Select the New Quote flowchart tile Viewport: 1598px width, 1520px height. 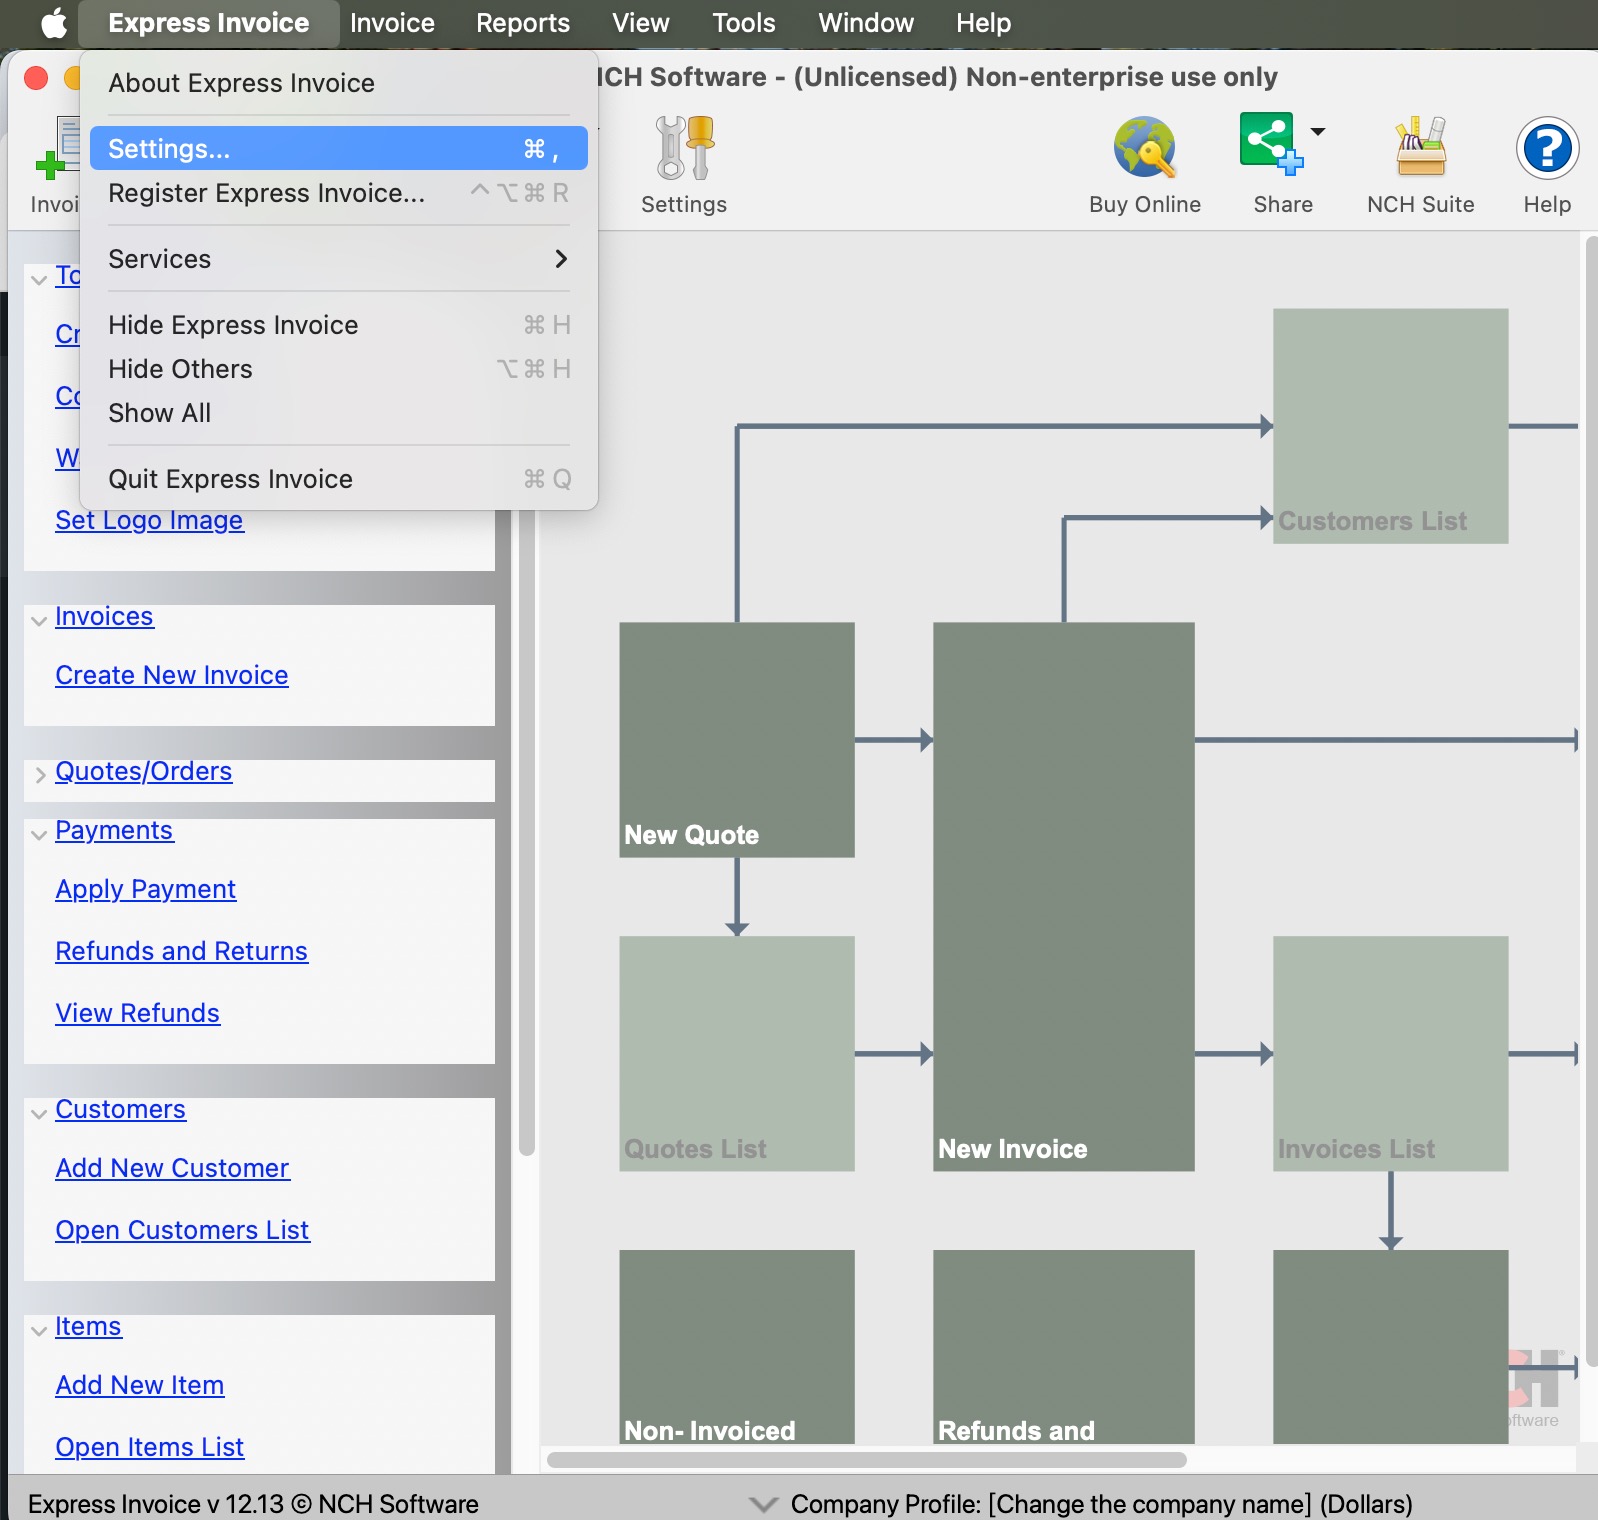point(736,739)
